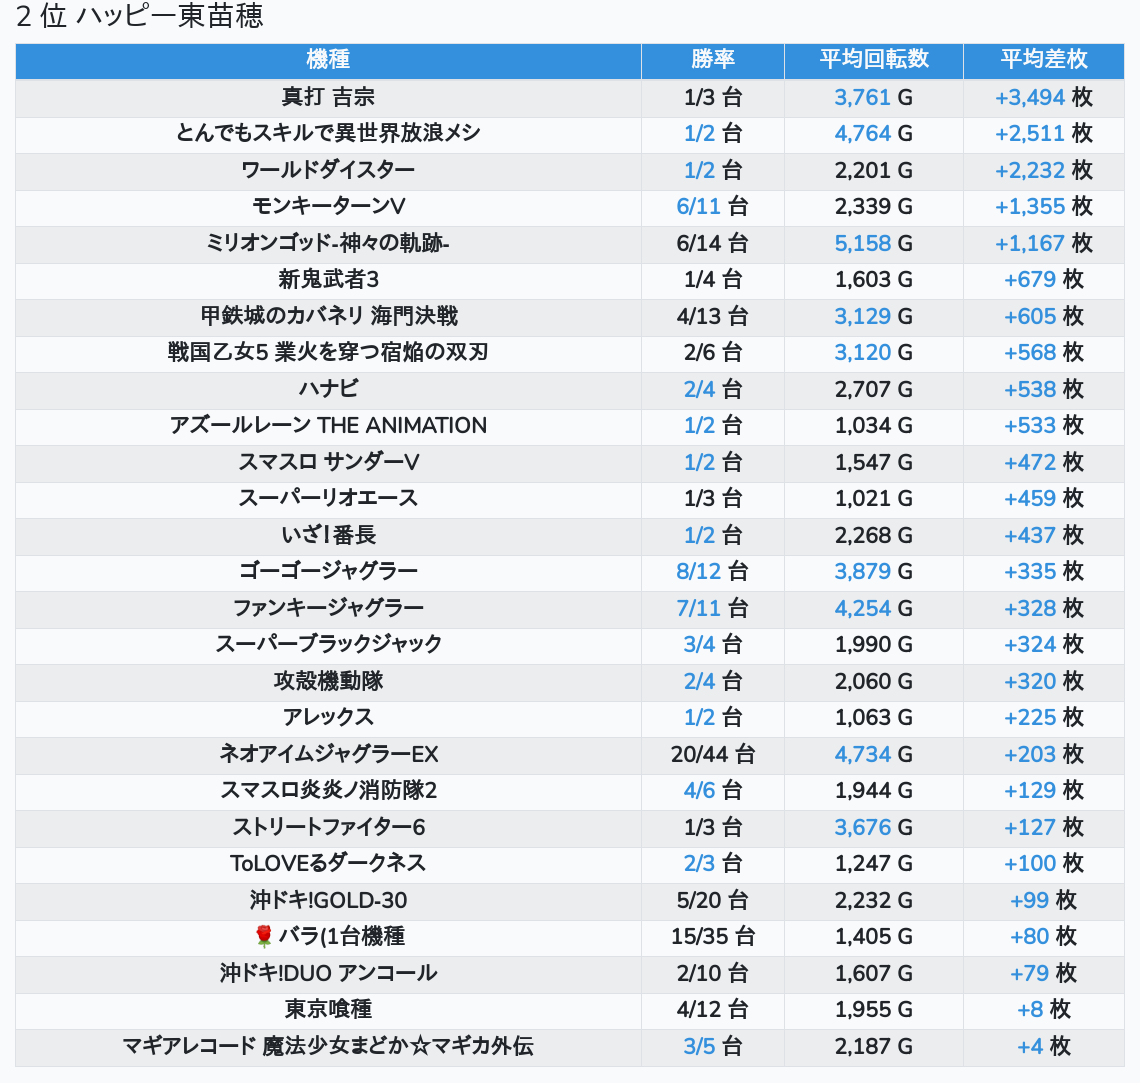Image resolution: width=1140 pixels, height=1083 pixels.
Task: Click win rate 15/35 台 in バラ row
Action: pos(712,936)
